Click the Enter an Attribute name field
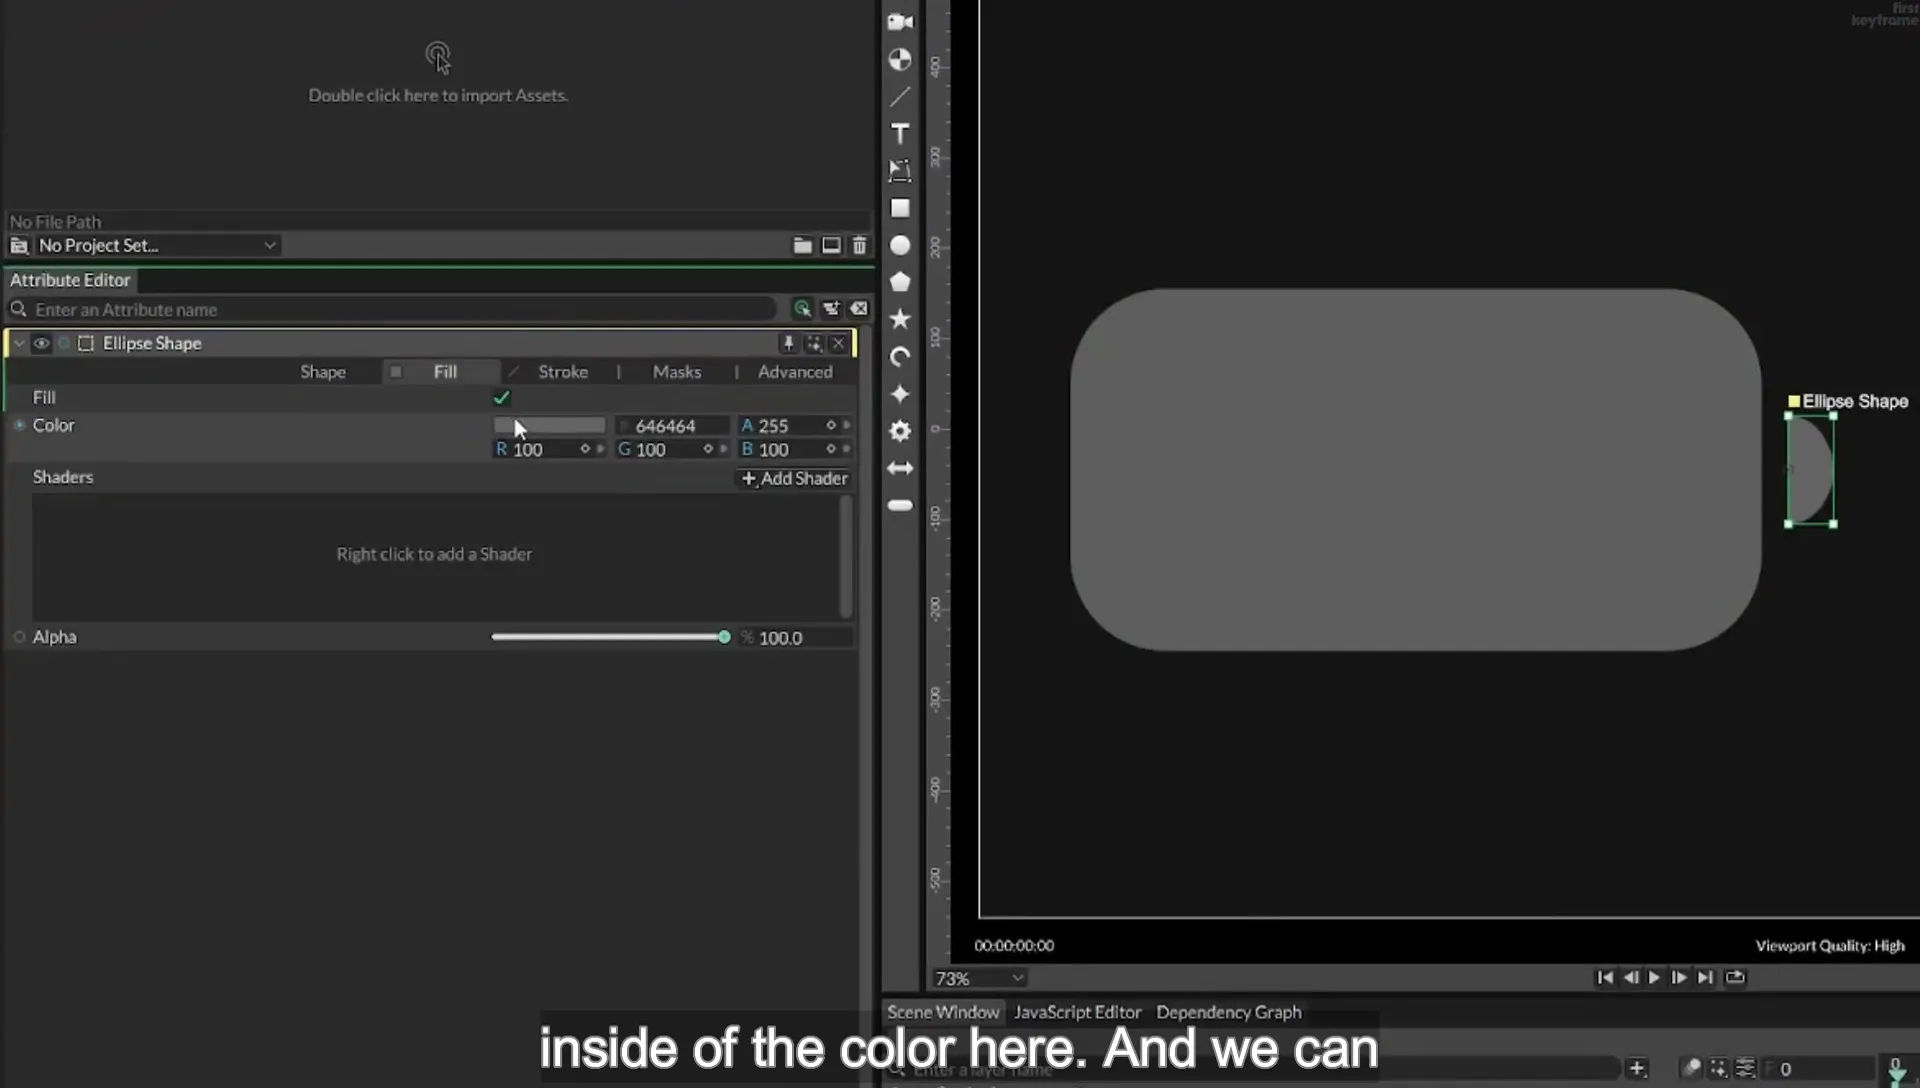Image resolution: width=1920 pixels, height=1088 pixels. [x=400, y=310]
